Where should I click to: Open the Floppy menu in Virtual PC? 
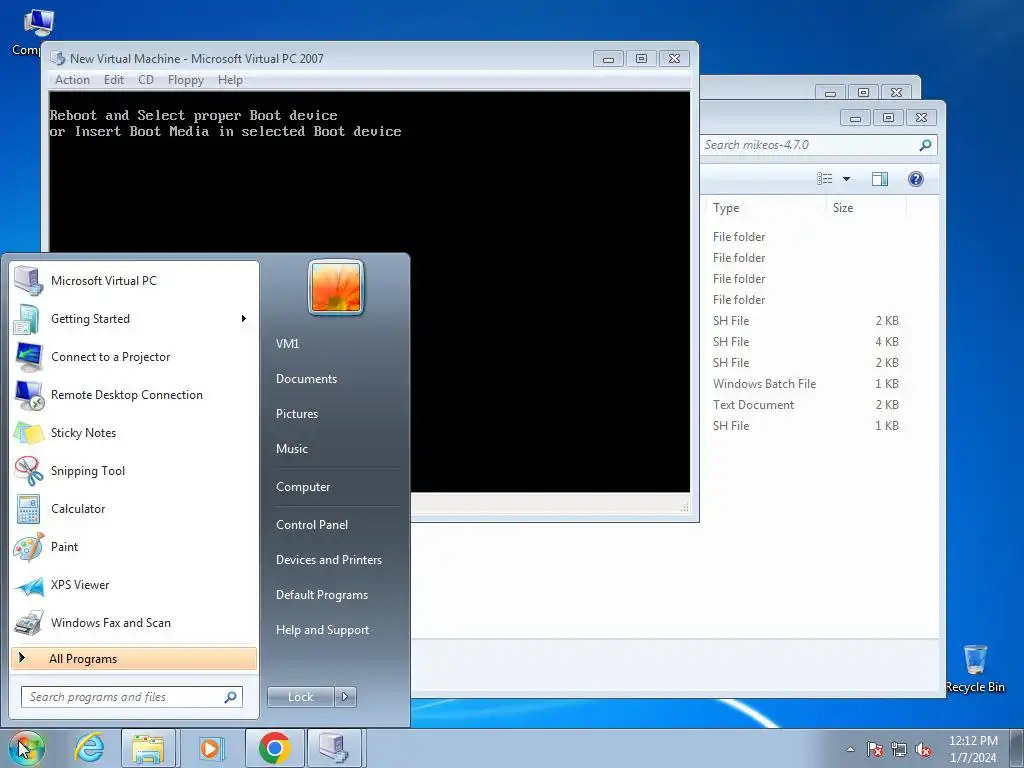[185, 80]
